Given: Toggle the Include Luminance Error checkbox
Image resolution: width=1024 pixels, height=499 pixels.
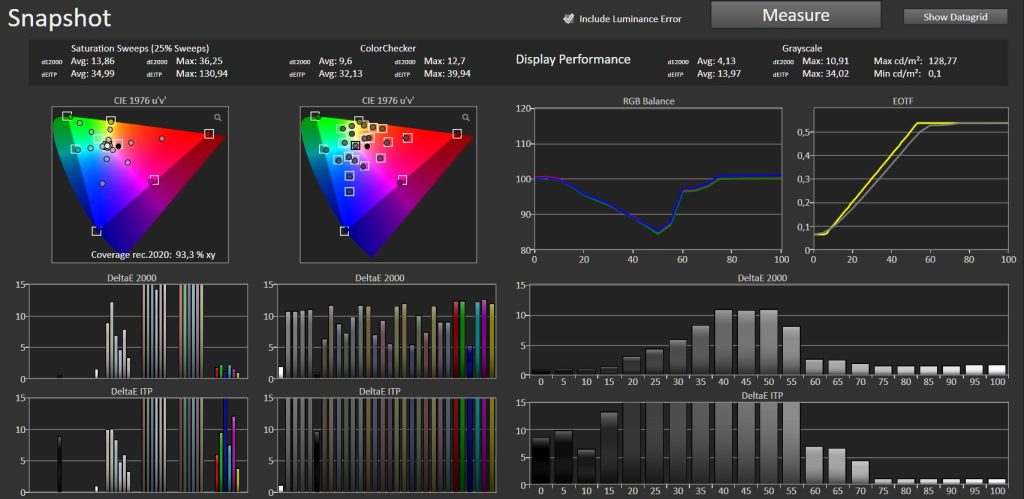Looking at the screenshot, I should [568, 19].
